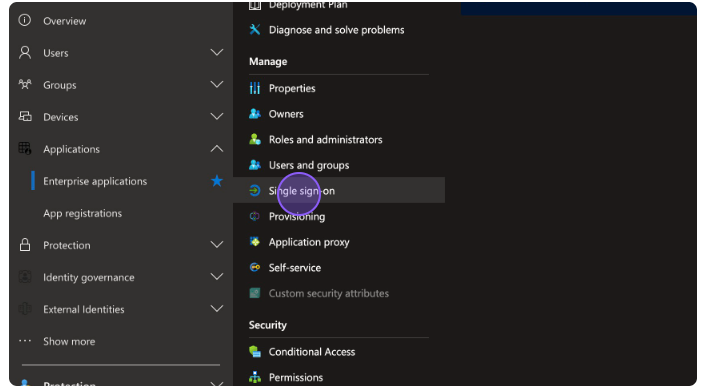The width and height of the screenshot is (707, 392).
Task: Open the Properties blade
Action: (292, 88)
